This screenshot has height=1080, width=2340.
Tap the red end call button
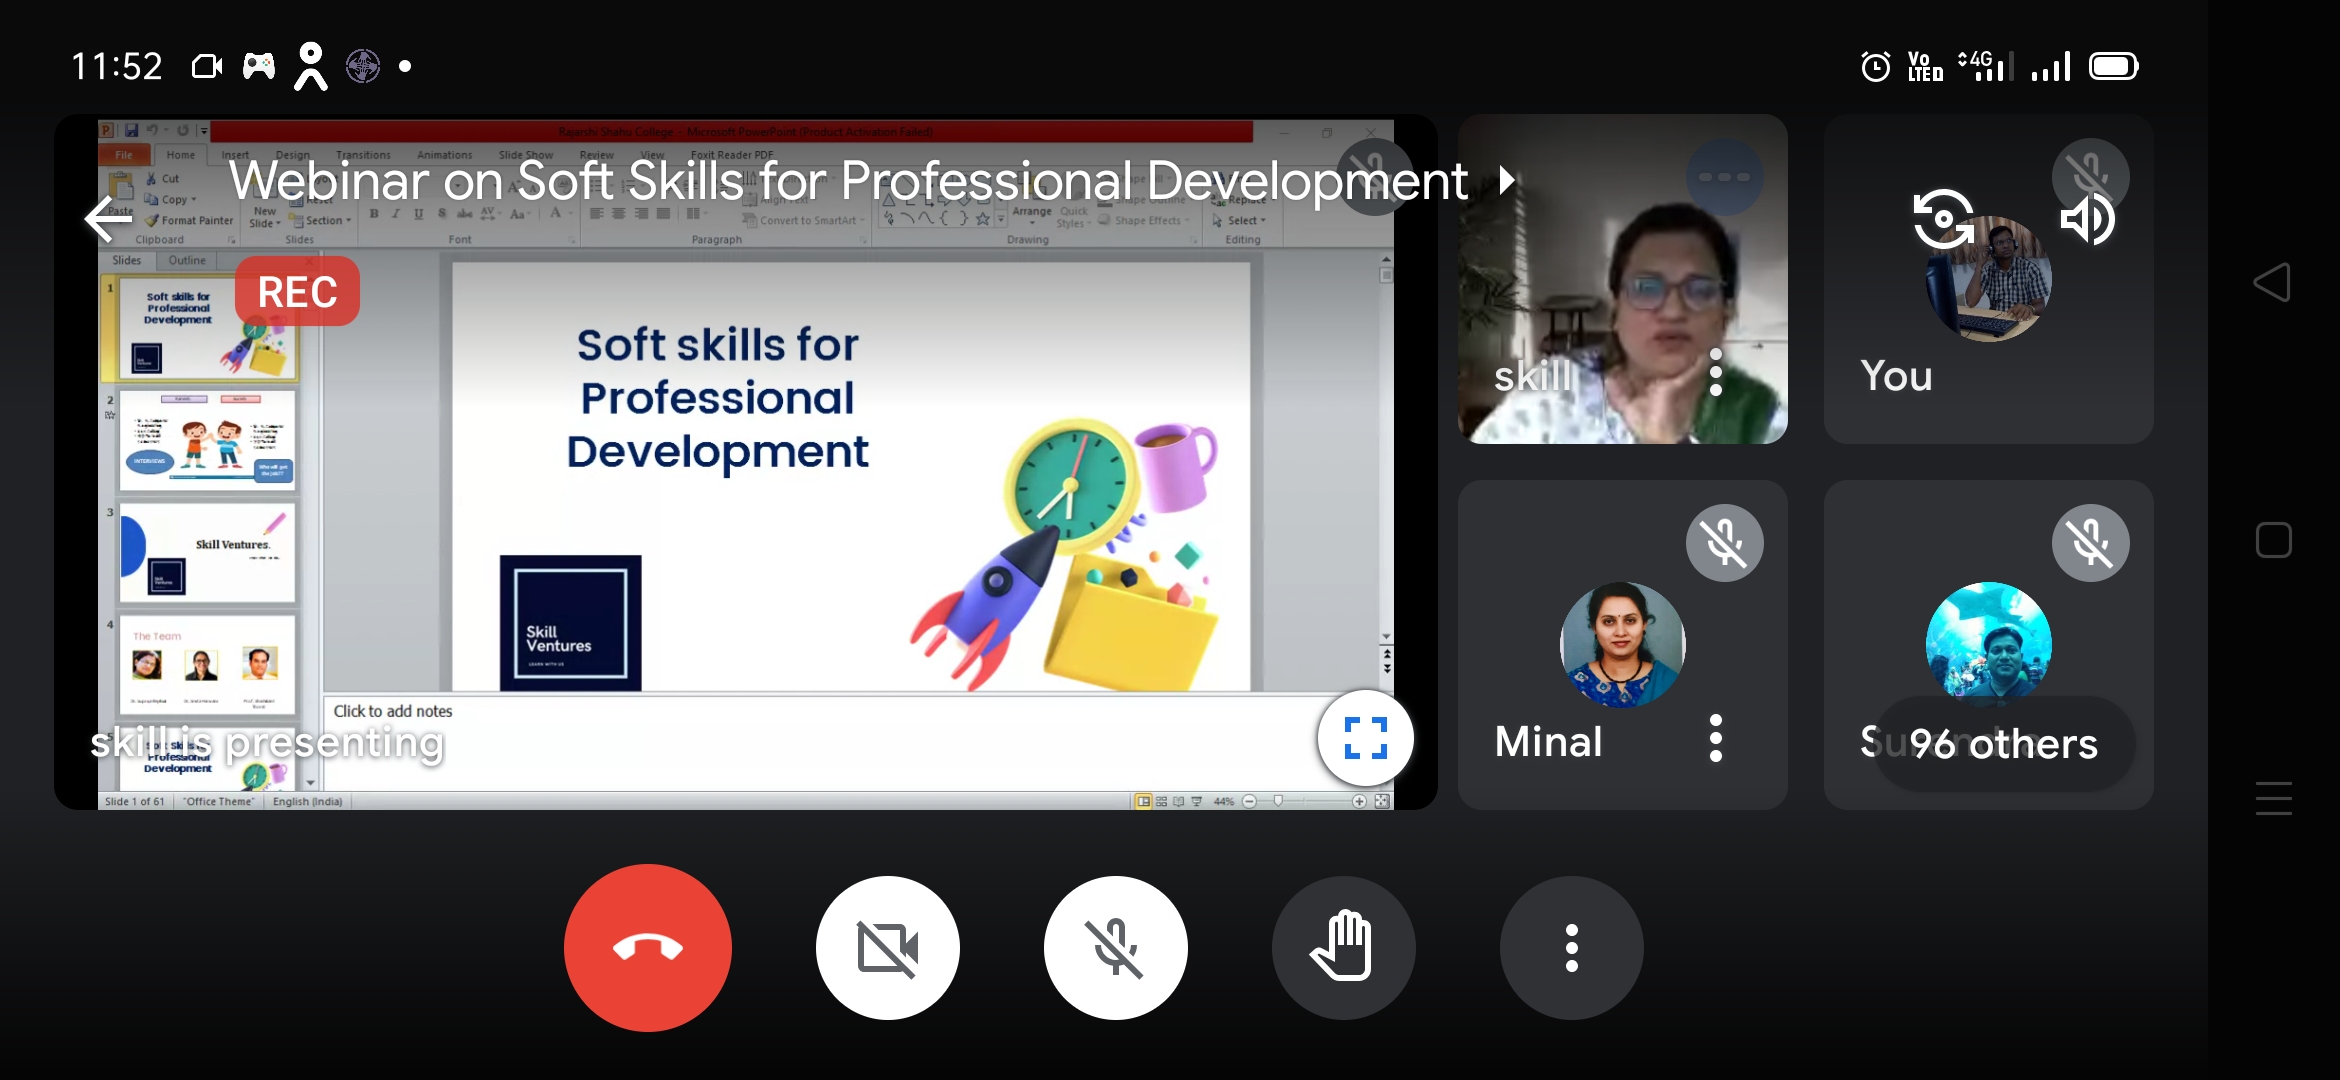[647, 947]
